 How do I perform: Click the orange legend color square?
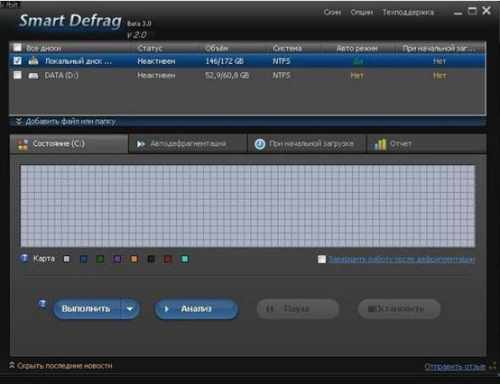pos(134,259)
